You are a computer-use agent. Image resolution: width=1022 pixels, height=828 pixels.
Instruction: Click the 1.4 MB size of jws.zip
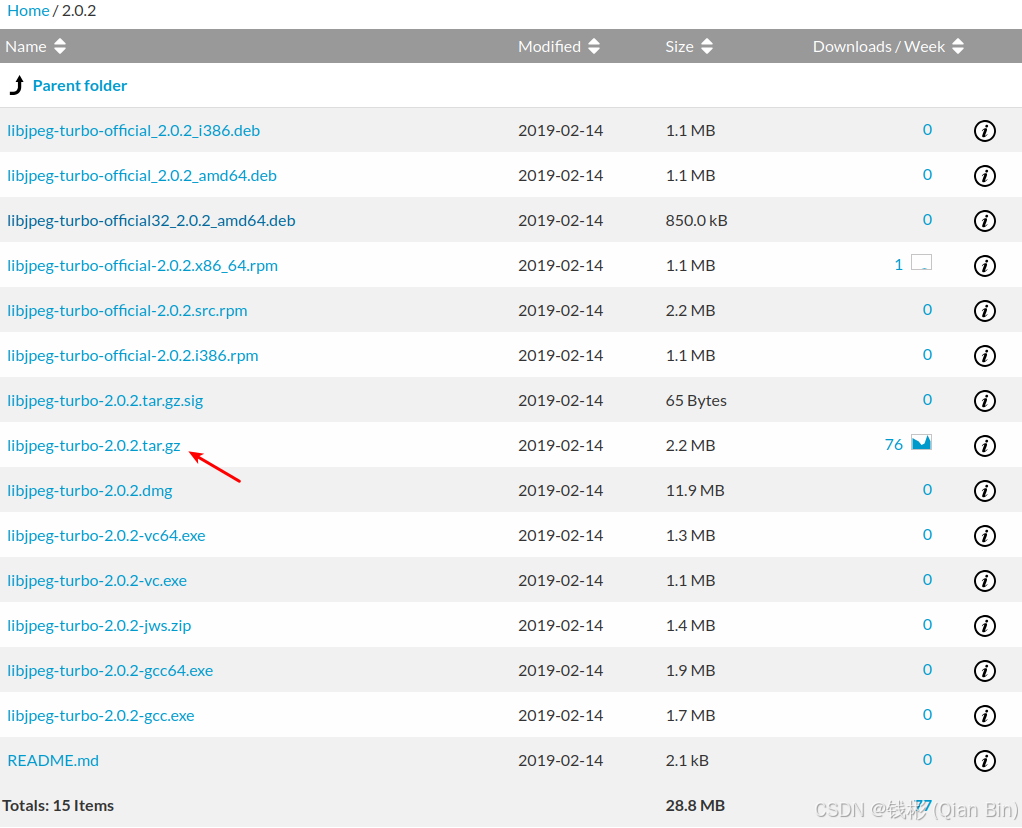pyautogui.click(x=690, y=625)
